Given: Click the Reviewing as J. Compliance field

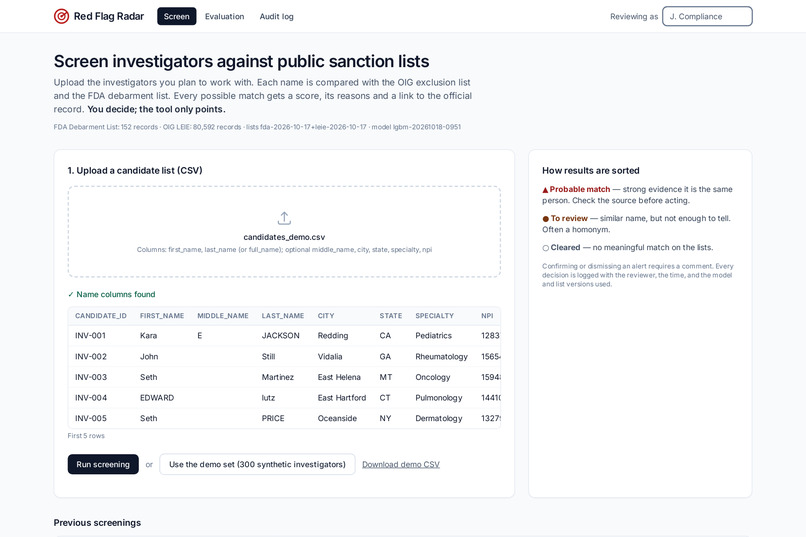Looking at the screenshot, I should point(707,16).
